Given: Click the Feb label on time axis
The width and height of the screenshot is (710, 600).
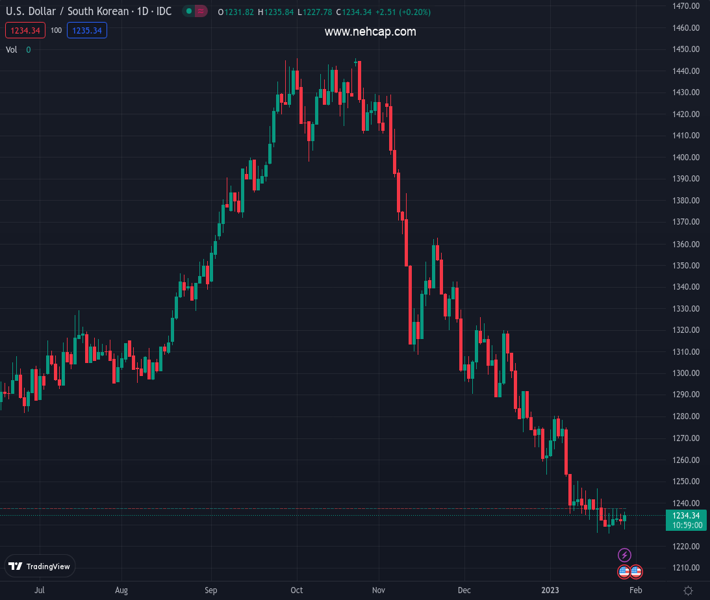Looking at the screenshot, I should click(637, 591).
